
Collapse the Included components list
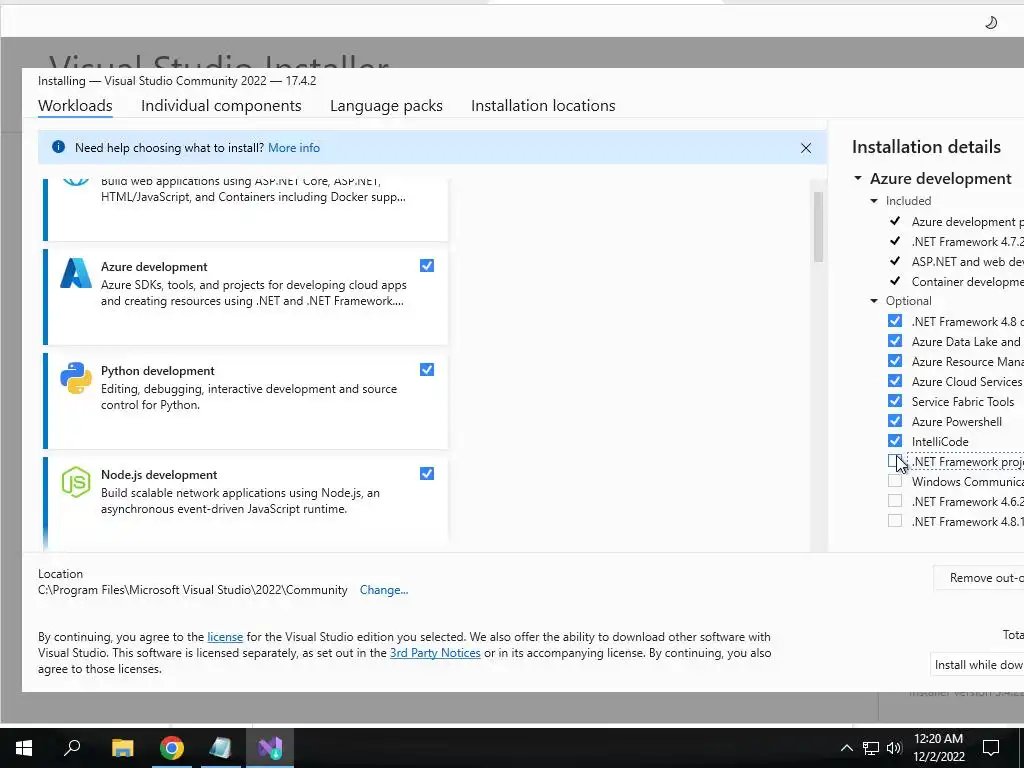click(x=874, y=201)
